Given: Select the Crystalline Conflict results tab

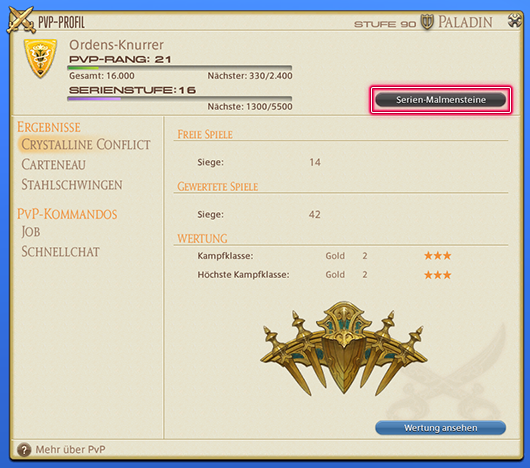Looking at the screenshot, I should point(86,145).
